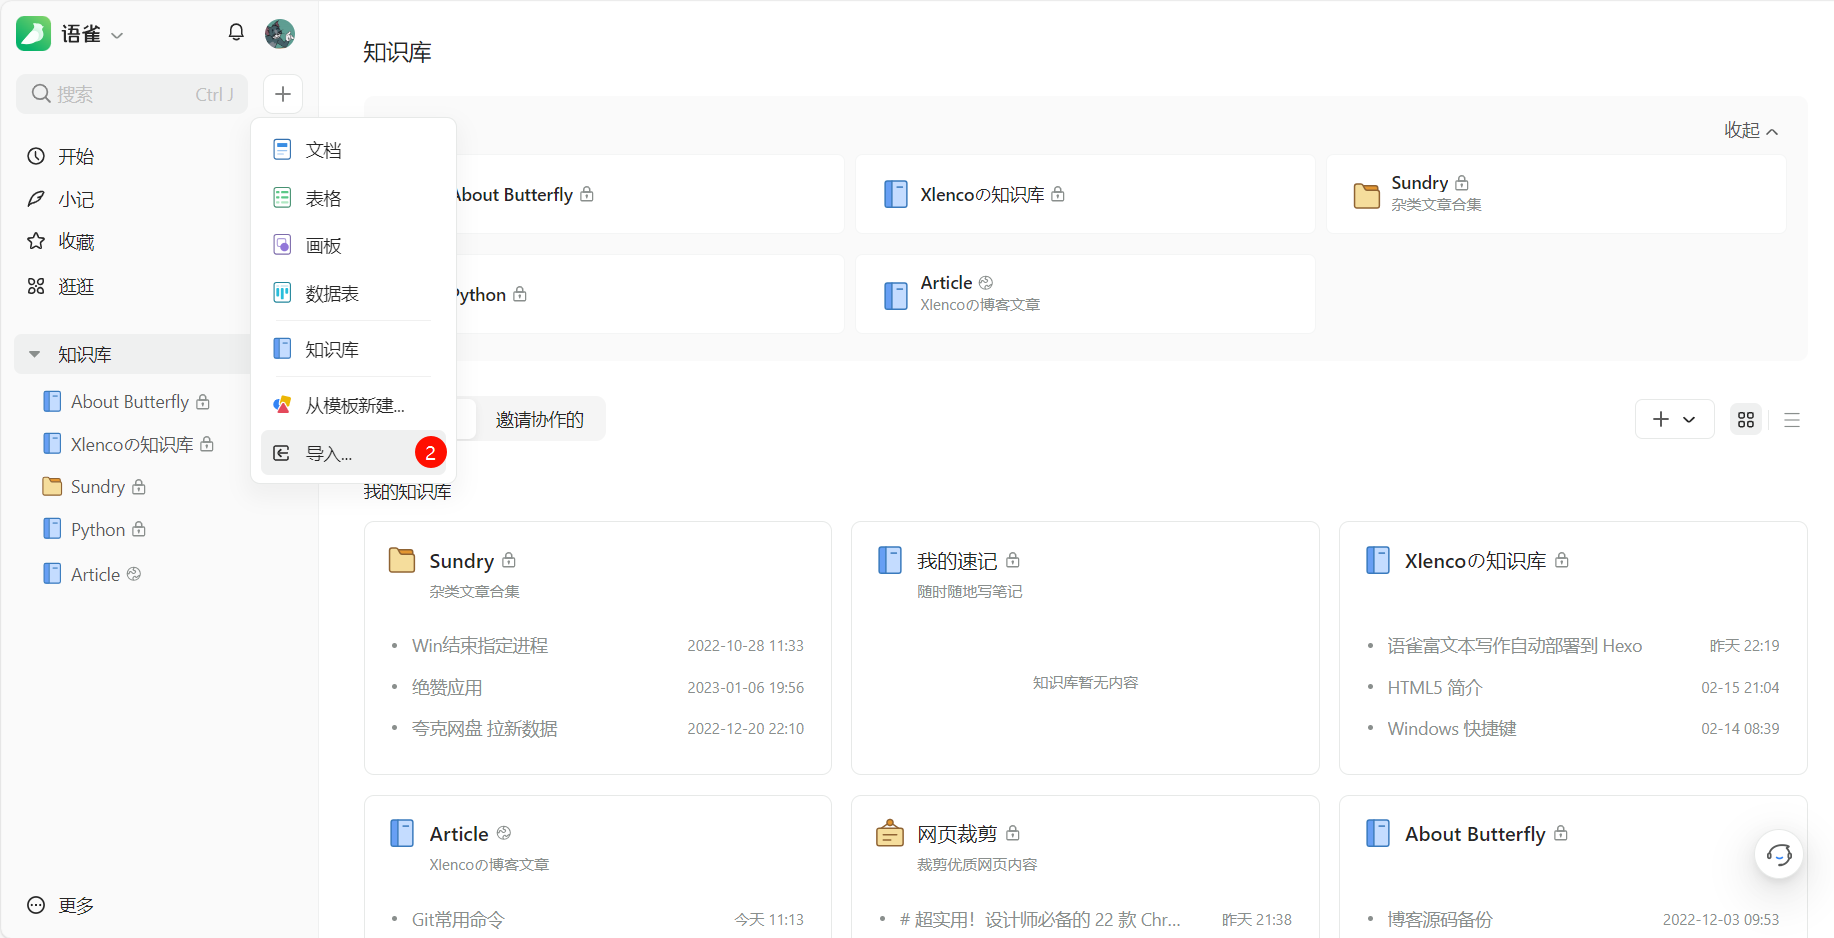
Task: Open the customer support headset icon
Action: point(1778,854)
